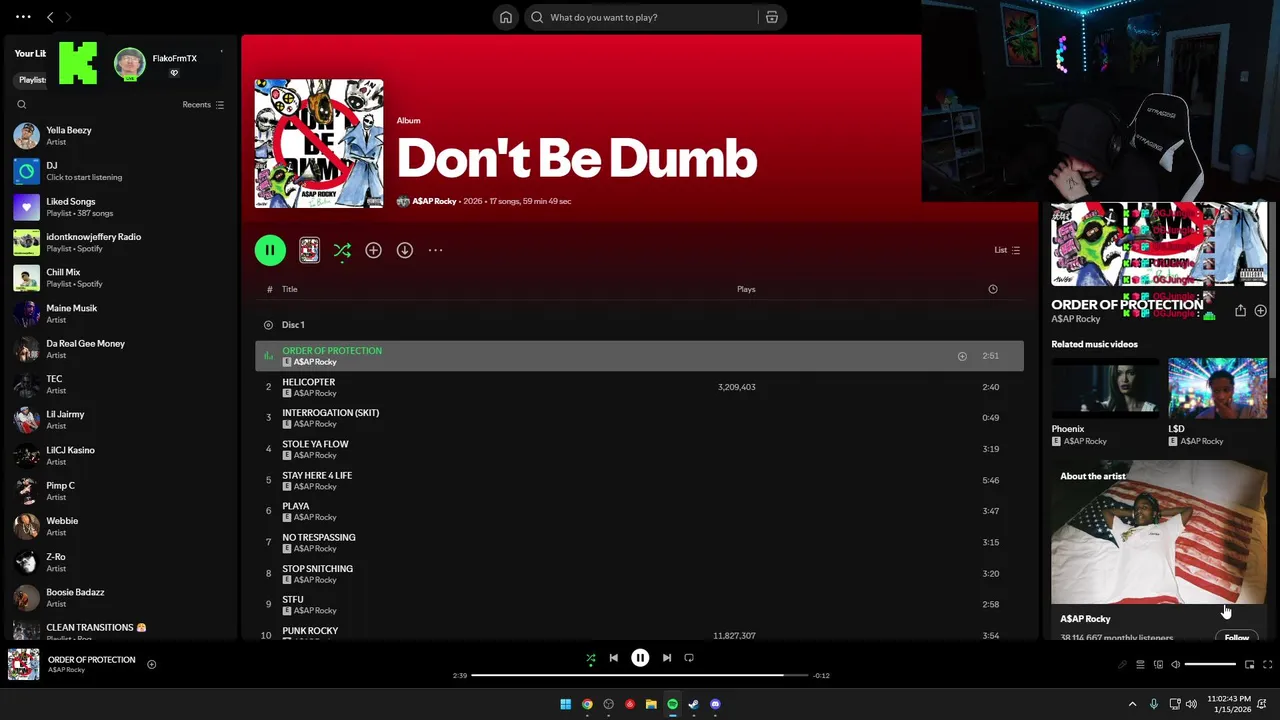This screenshot has height=720, width=1280.
Task: Show hidden icons in system tray
Action: [x=1132, y=704]
